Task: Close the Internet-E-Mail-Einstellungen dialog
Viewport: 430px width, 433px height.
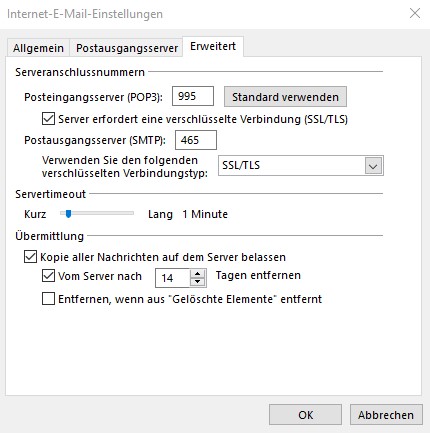Action: coord(415,14)
